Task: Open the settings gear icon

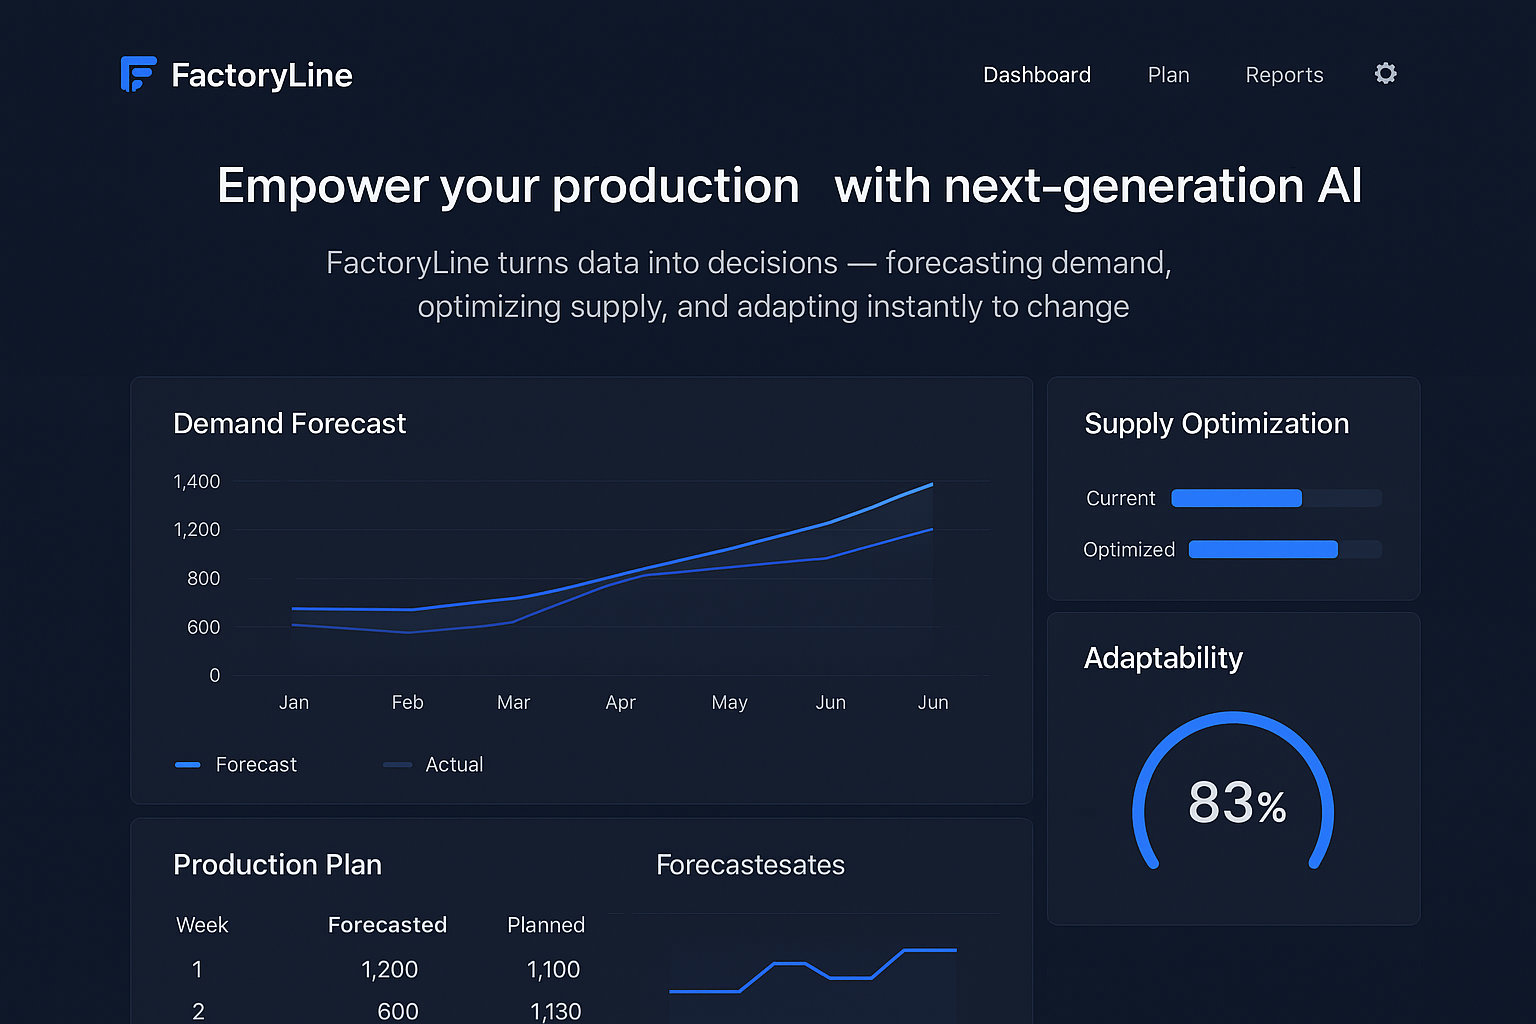Action: pos(1385,73)
